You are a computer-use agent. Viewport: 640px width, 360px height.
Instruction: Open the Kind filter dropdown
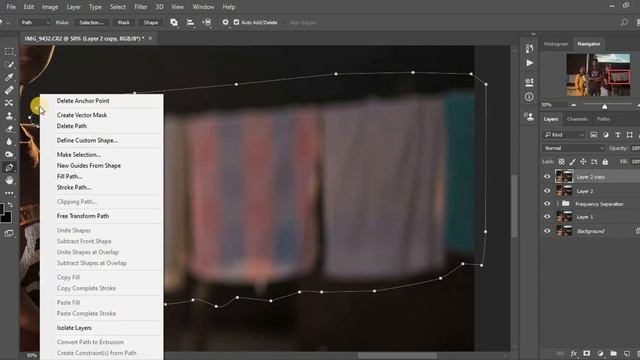point(564,135)
